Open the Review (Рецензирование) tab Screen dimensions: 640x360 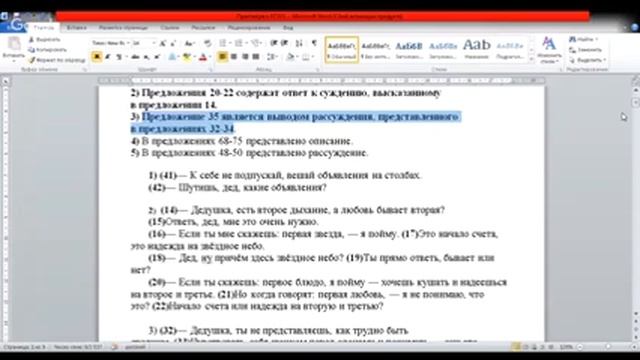click(x=249, y=28)
